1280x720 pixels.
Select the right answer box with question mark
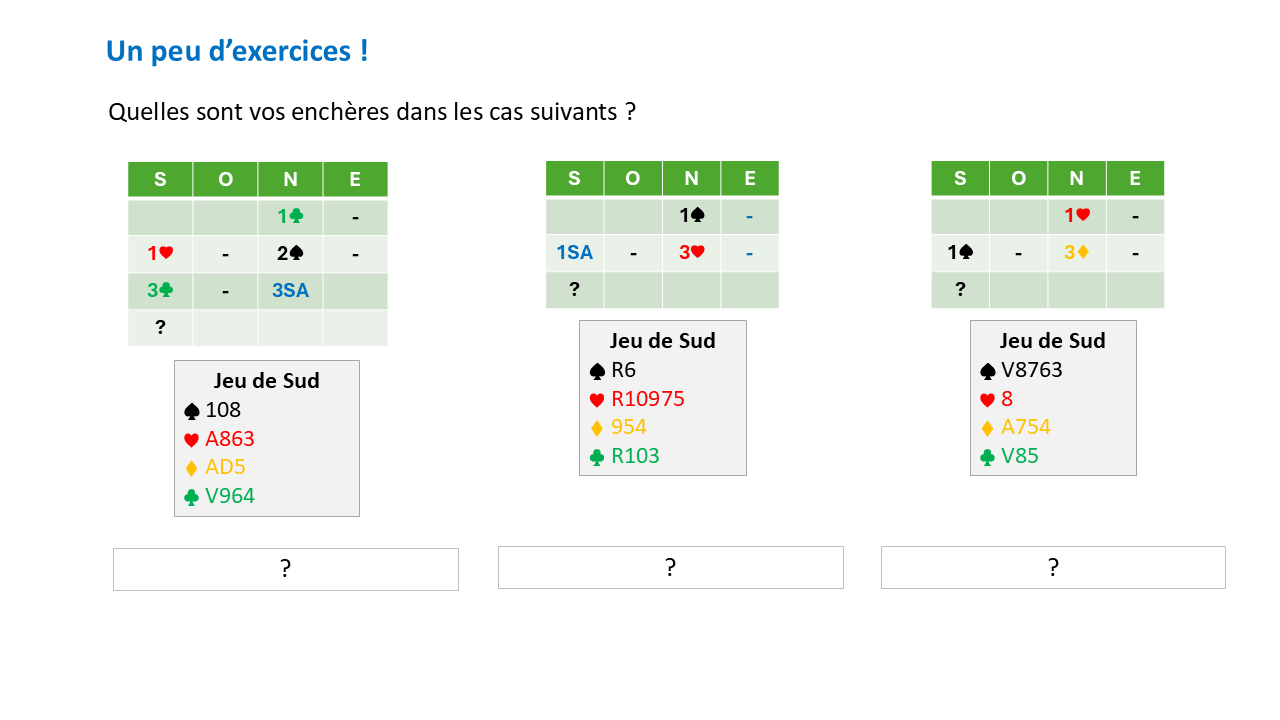tap(1053, 567)
